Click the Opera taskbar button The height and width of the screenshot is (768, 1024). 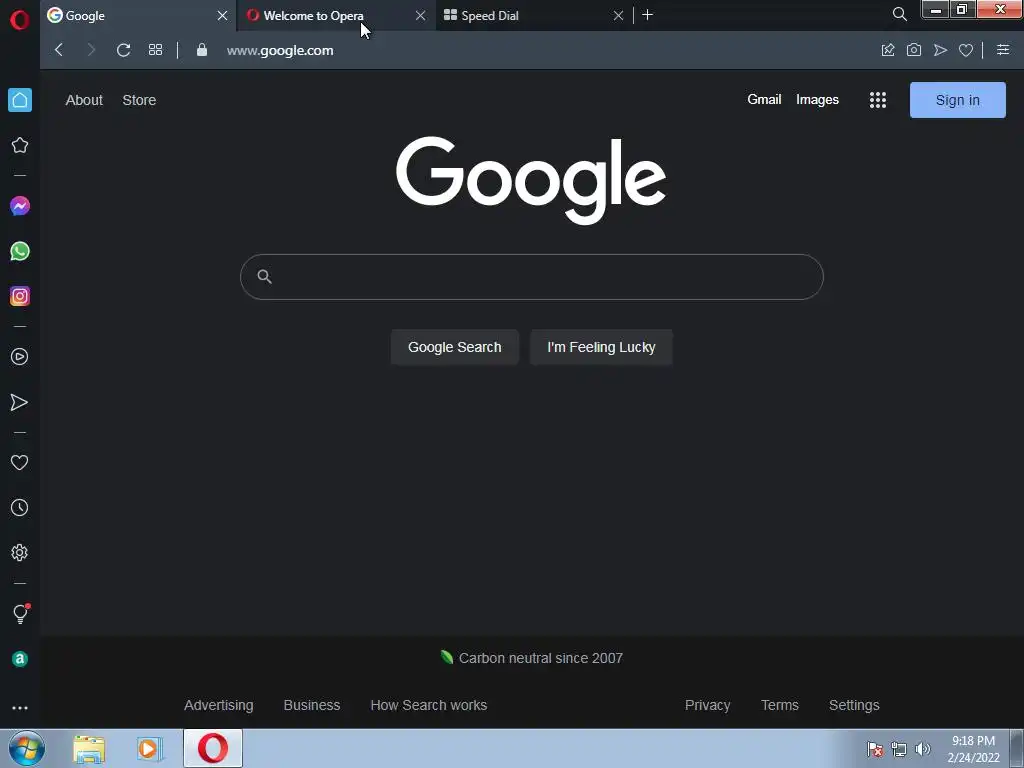[213, 748]
